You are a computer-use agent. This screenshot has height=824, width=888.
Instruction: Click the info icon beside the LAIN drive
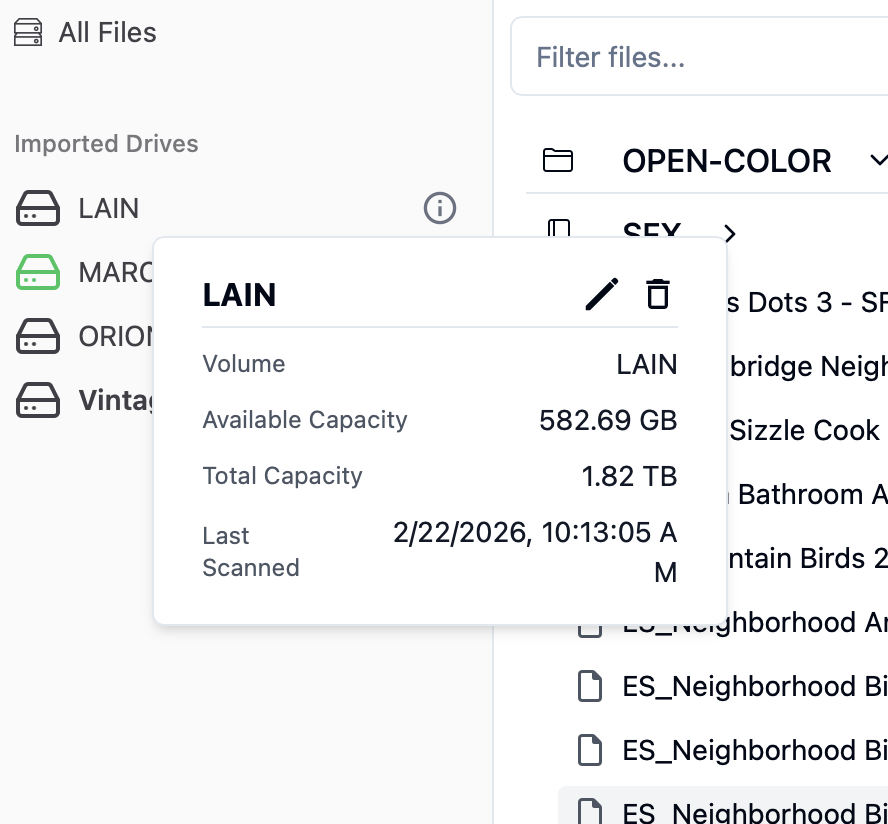440,208
